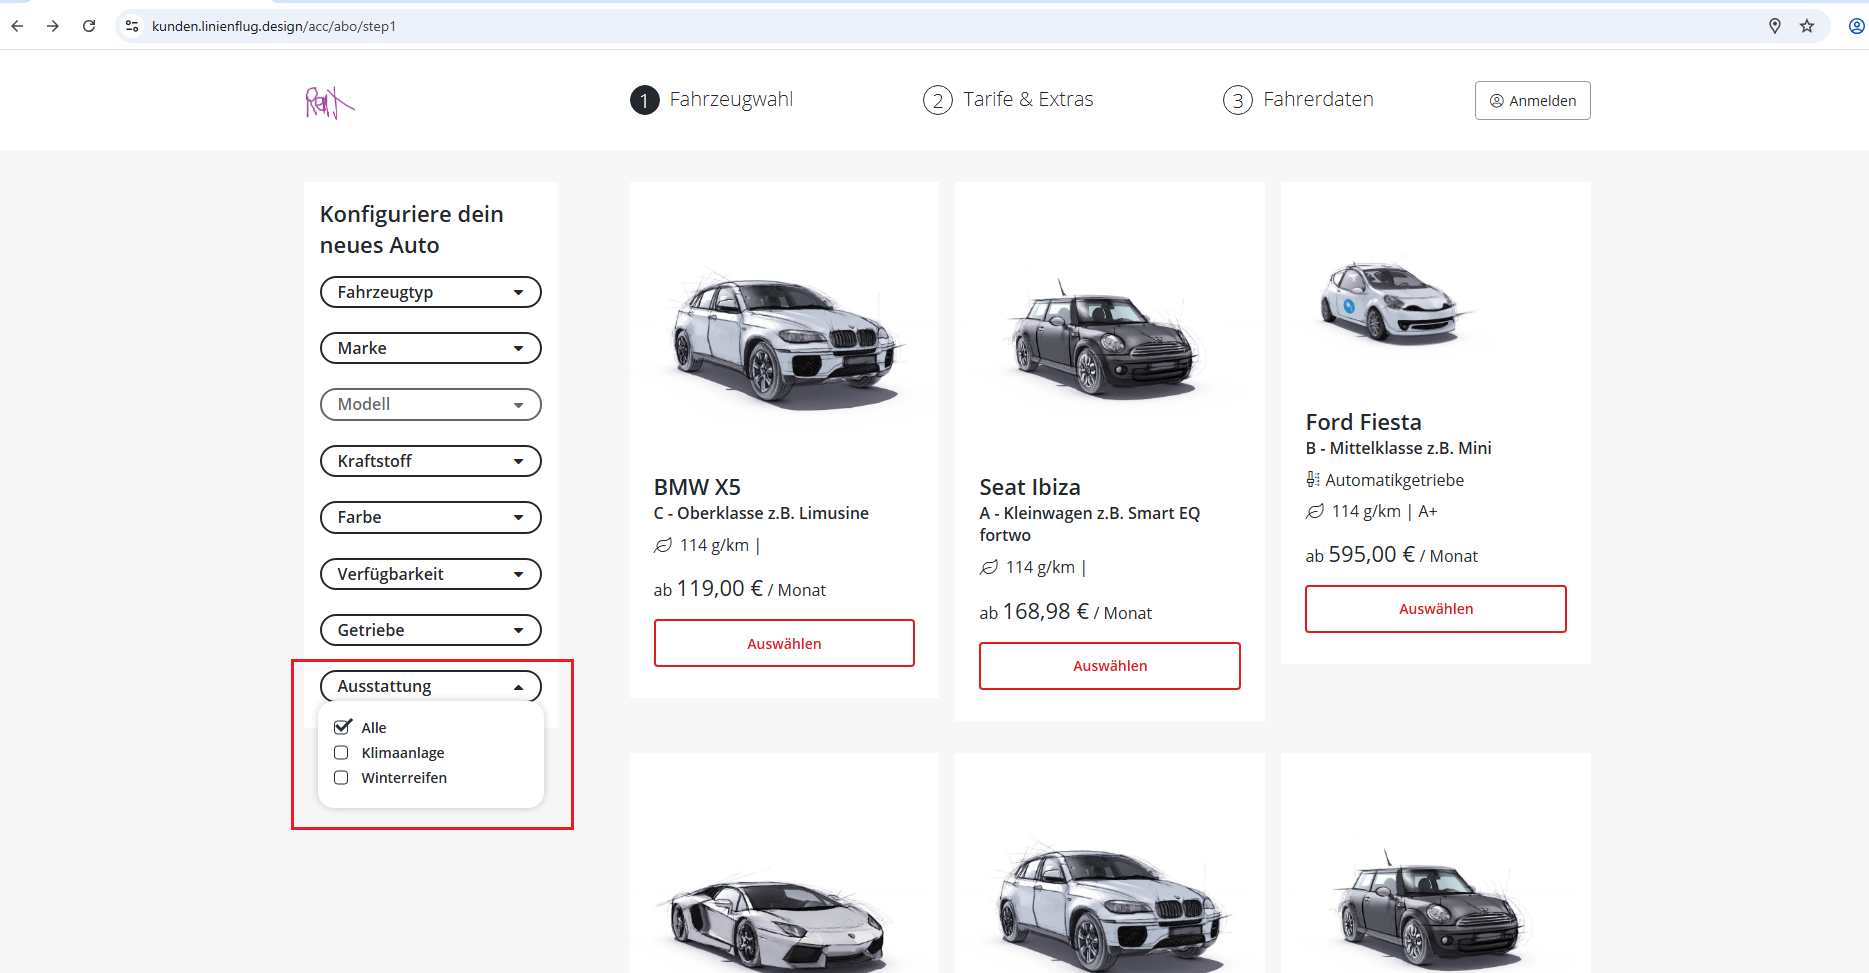Select the BMW X5 with Auswählen
Image resolution: width=1869 pixels, height=973 pixels.
pyautogui.click(x=784, y=643)
